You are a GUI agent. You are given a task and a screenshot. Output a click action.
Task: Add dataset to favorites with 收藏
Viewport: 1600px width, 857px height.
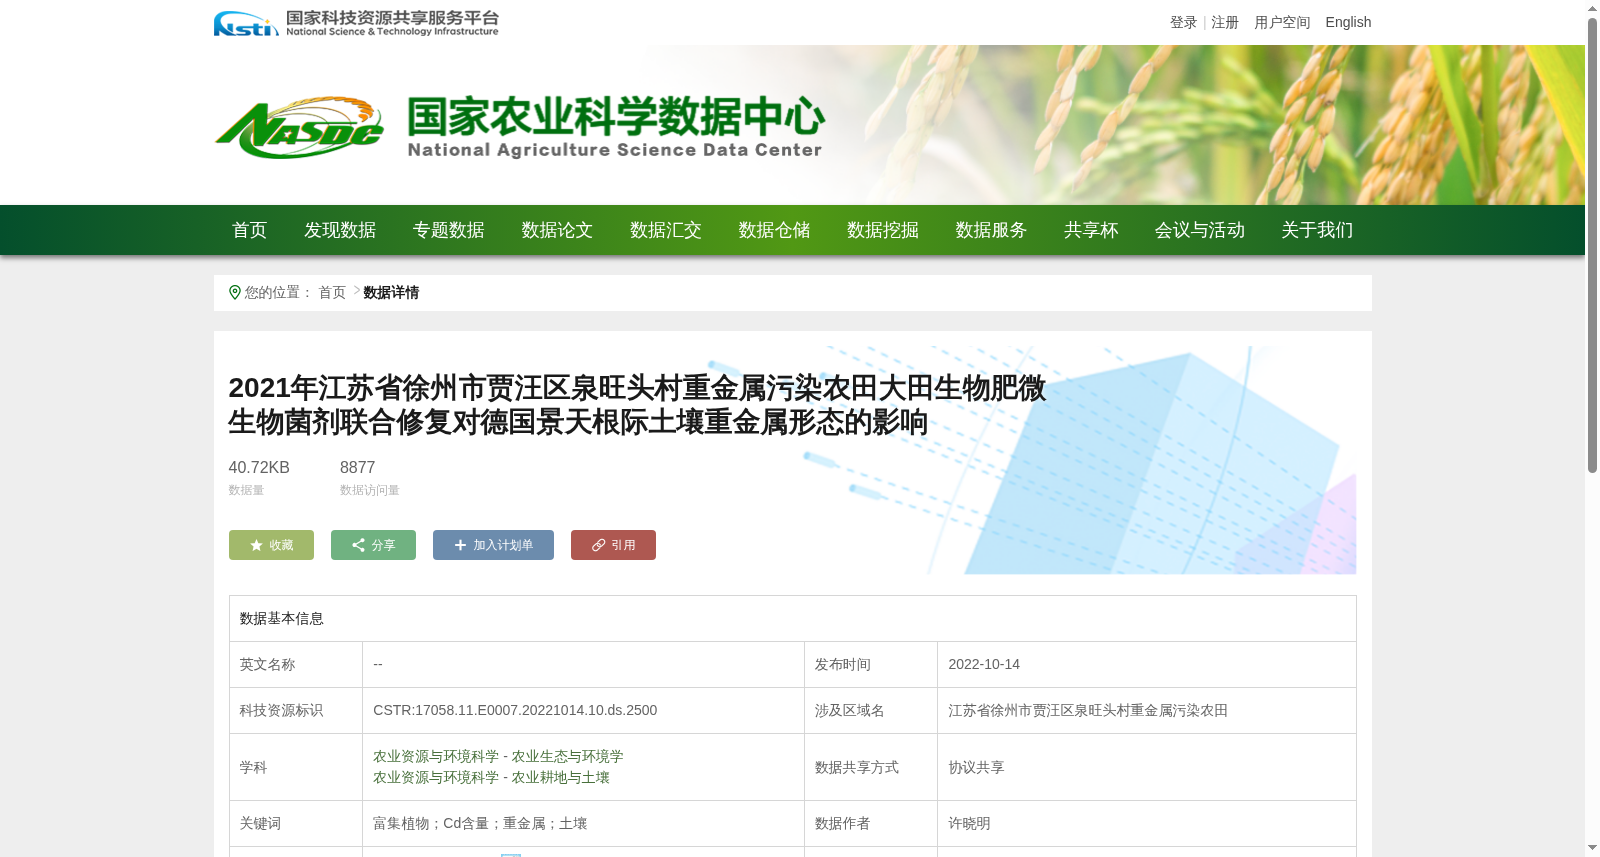(271, 545)
